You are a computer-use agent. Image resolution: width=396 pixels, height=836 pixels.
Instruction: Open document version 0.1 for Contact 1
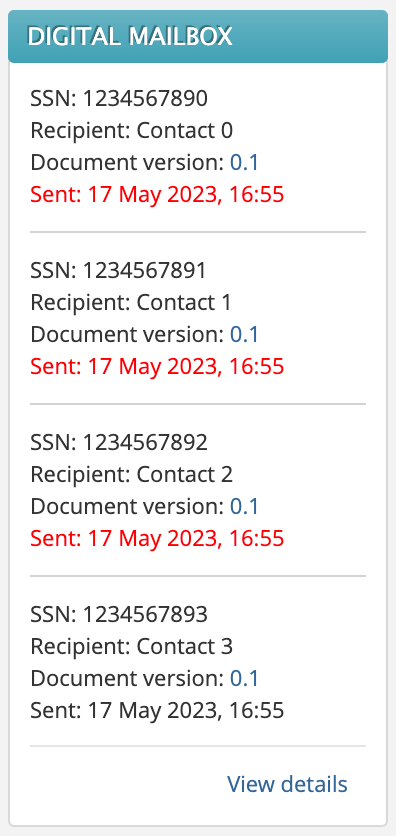coord(244,334)
